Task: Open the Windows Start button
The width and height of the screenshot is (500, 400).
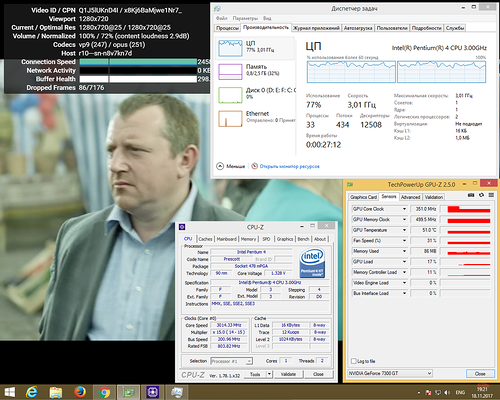Action: [9, 392]
